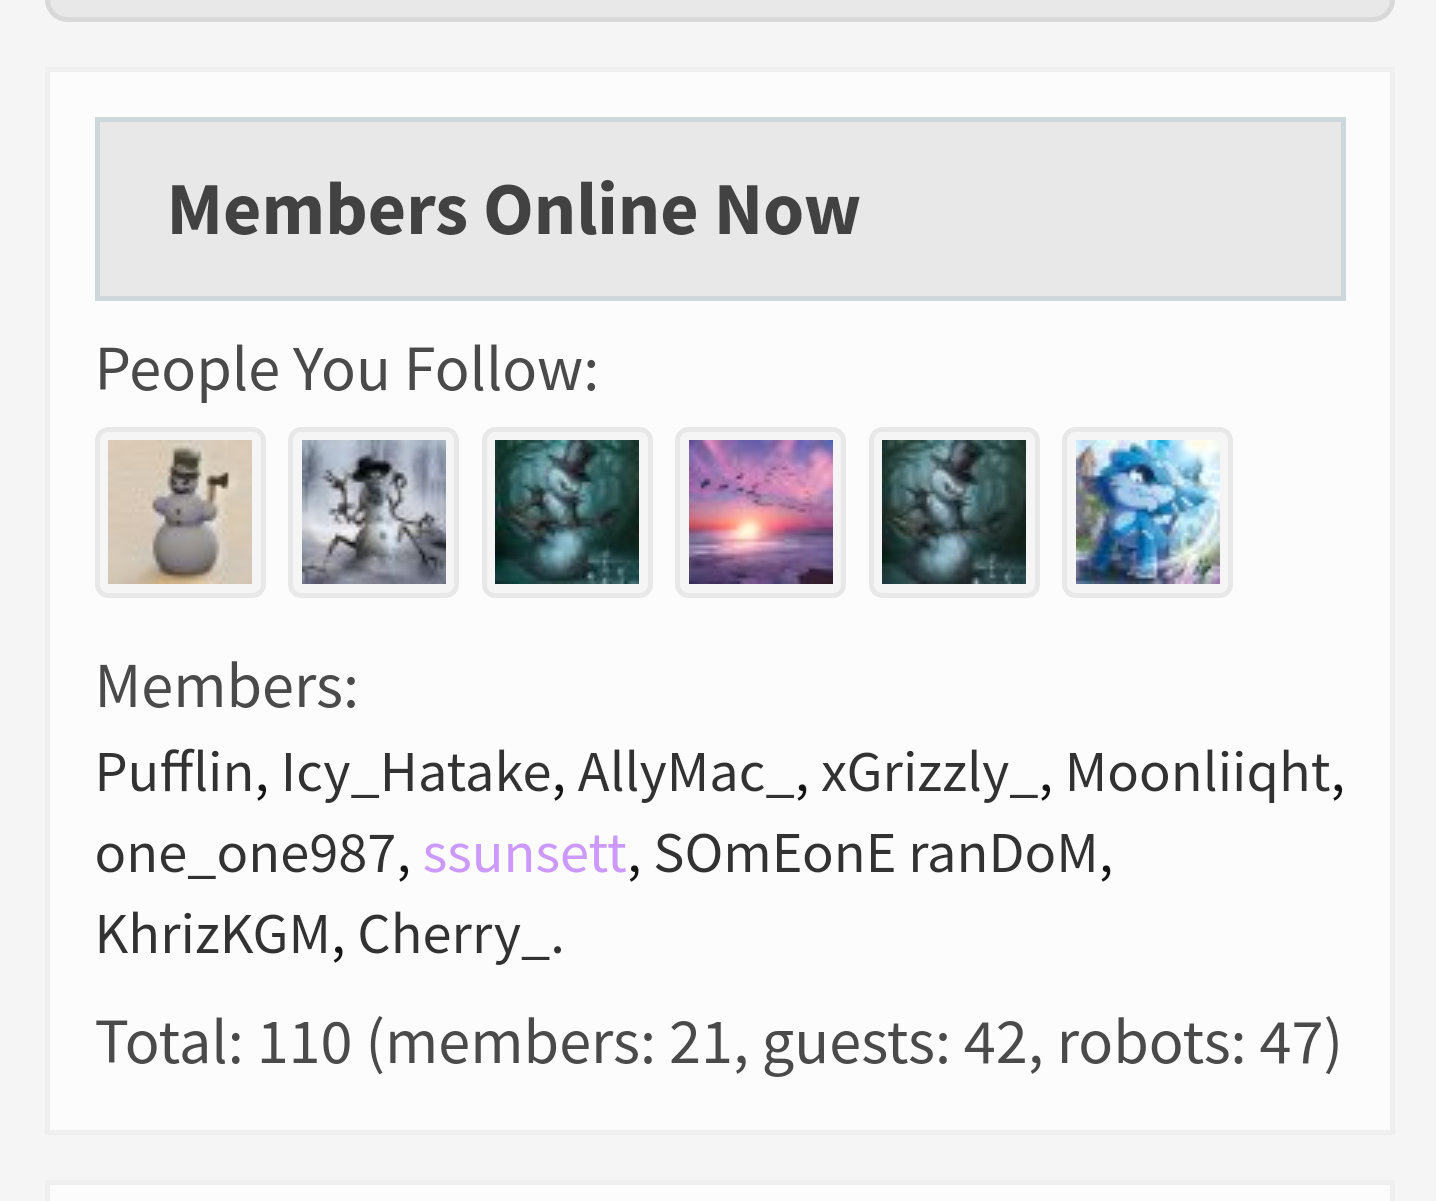1436x1201 pixels.
Task: Open teal snowman avatar left of sunset
Action: (567, 512)
